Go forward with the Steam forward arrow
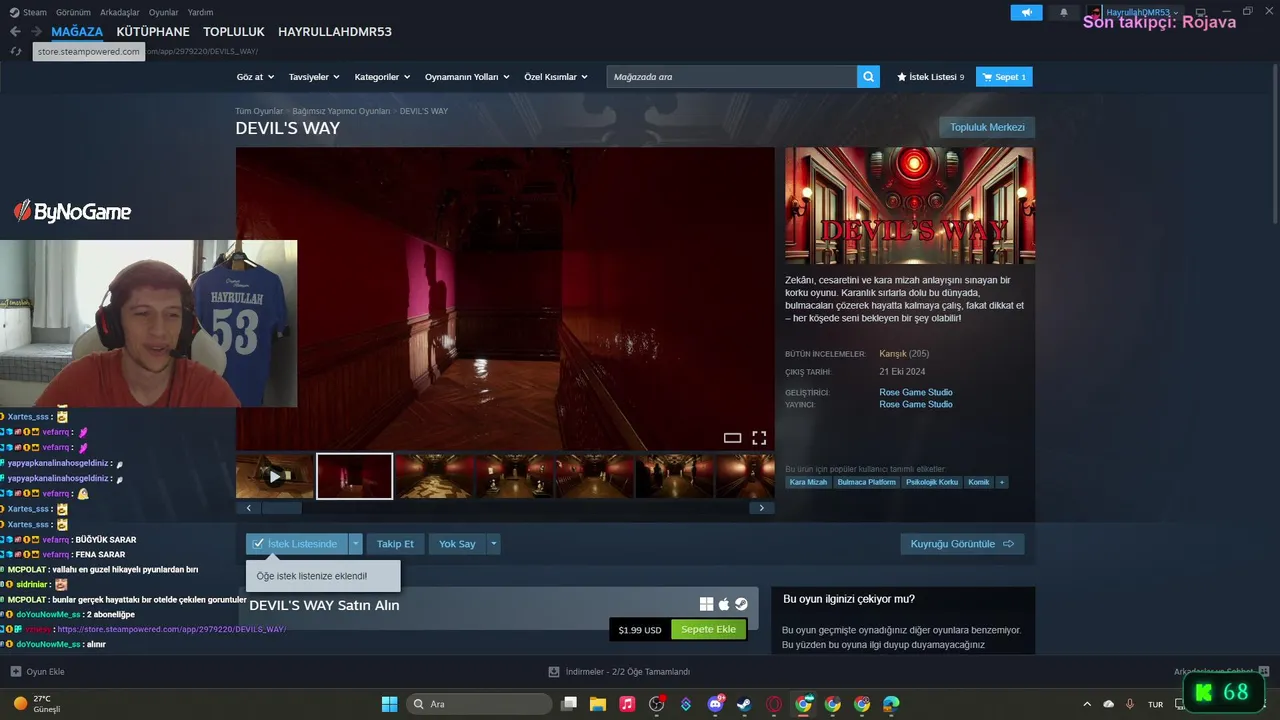This screenshot has width=1280, height=720. 37,32
